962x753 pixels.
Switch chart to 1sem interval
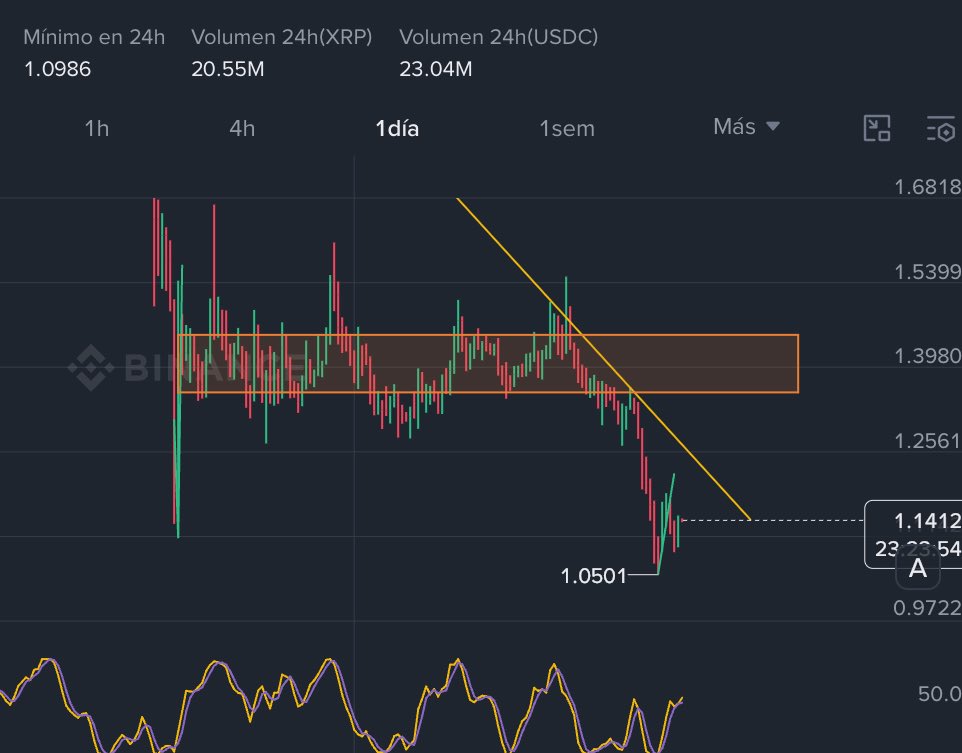coord(567,129)
